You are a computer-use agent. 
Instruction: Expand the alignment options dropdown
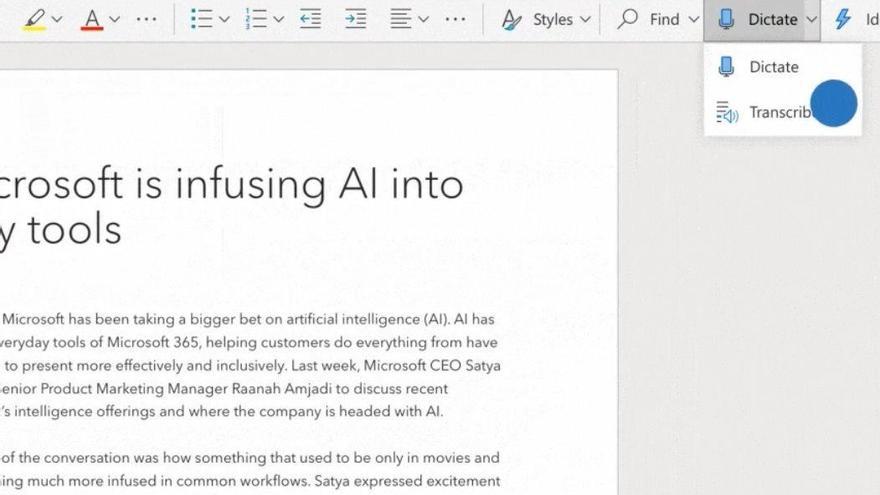tap(424, 19)
